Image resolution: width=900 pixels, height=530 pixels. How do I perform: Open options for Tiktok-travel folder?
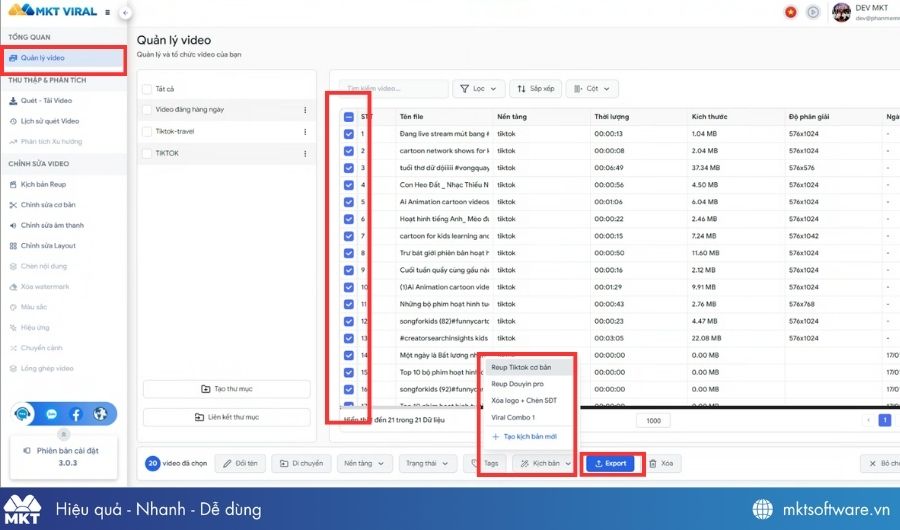tap(305, 131)
